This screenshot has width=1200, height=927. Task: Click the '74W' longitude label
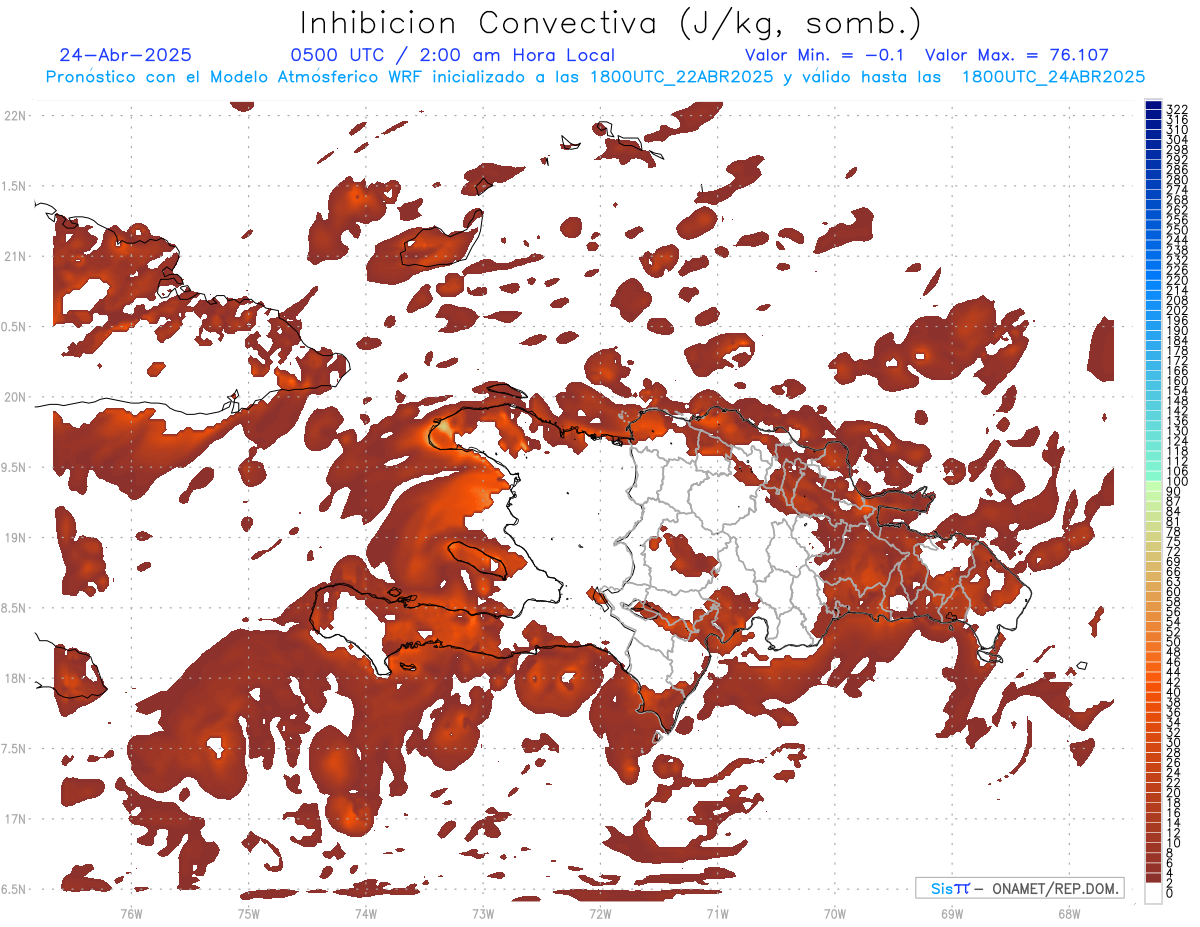point(365,913)
